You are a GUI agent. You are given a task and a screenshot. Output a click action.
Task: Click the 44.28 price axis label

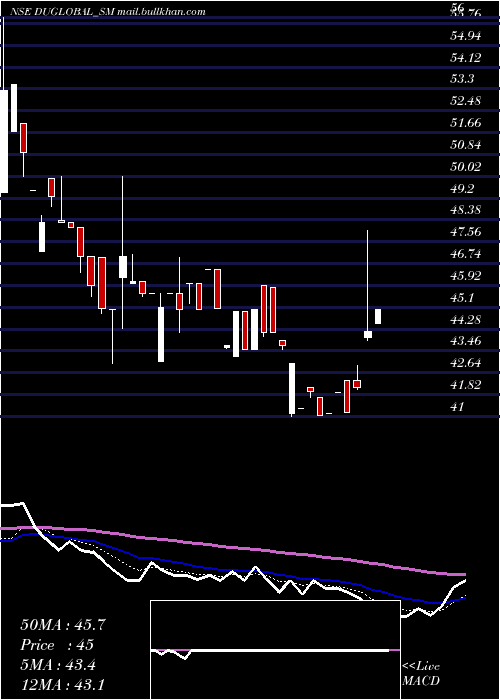(466, 319)
